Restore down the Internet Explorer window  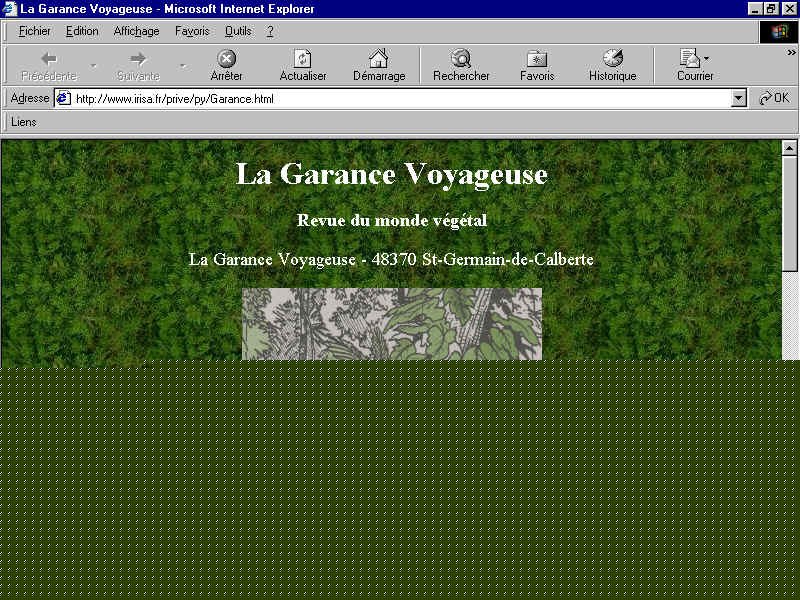(771, 9)
